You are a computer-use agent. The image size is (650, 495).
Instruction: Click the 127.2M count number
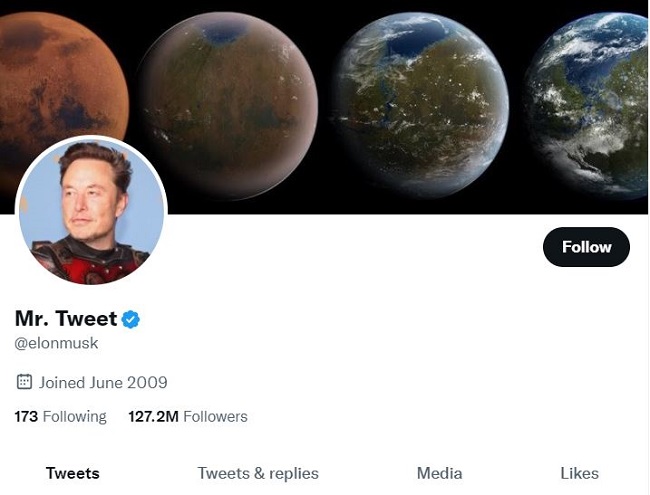(153, 416)
